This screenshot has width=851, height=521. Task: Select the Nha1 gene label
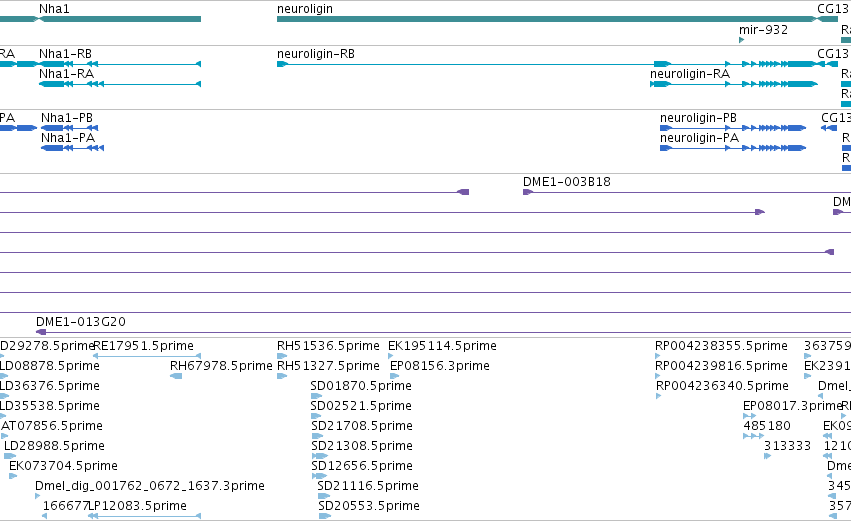pyautogui.click(x=54, y=9)
